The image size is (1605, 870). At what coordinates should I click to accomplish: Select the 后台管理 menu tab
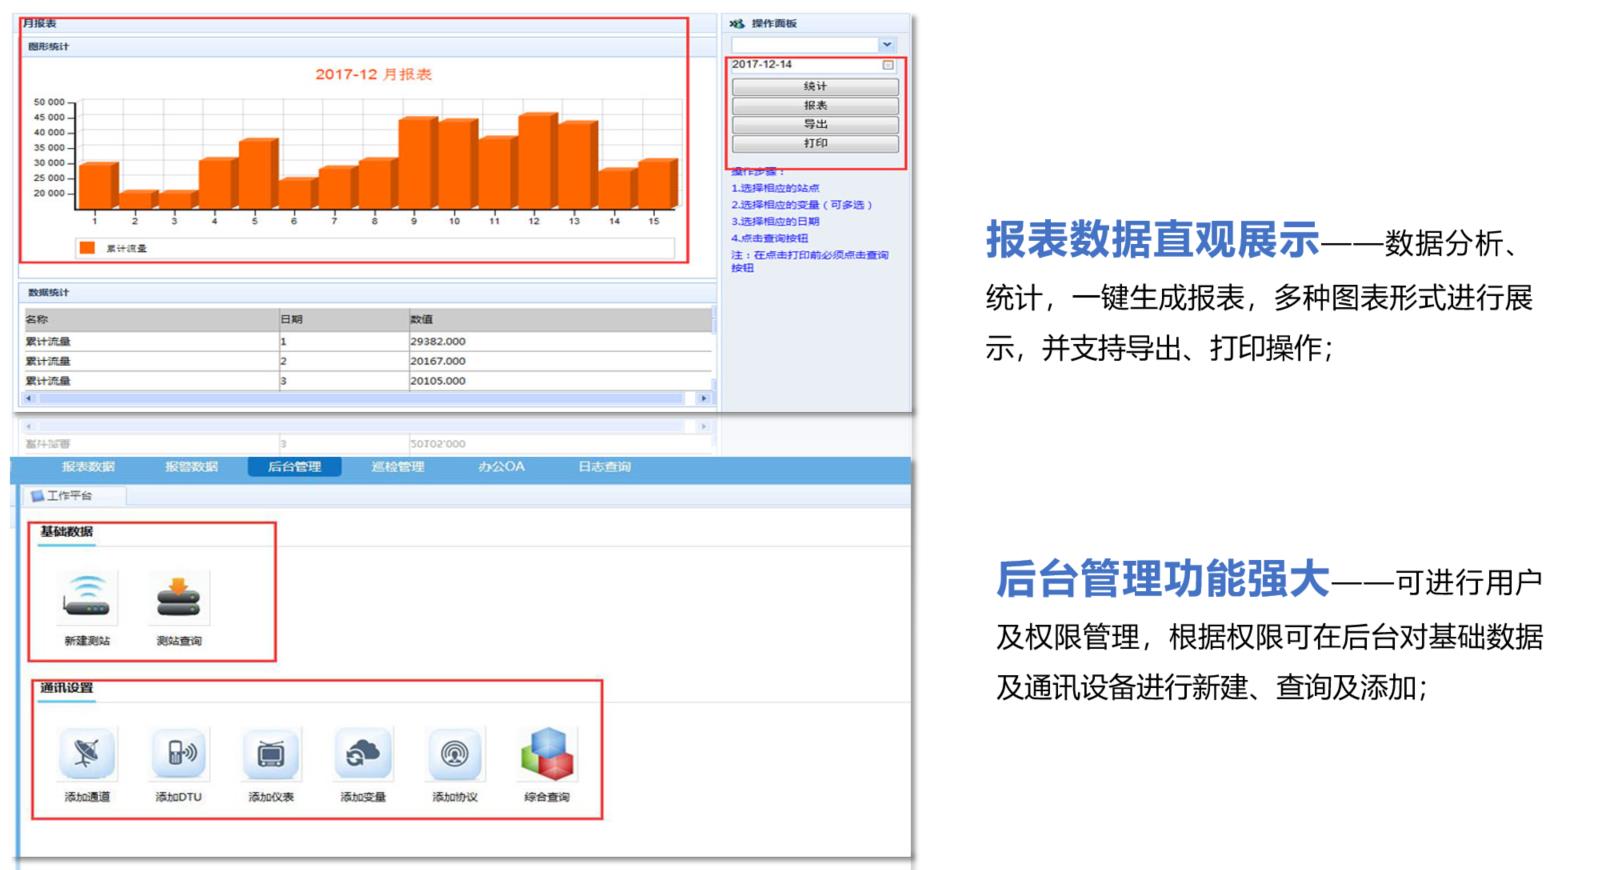pyautogui.click(x=295, y=467)
